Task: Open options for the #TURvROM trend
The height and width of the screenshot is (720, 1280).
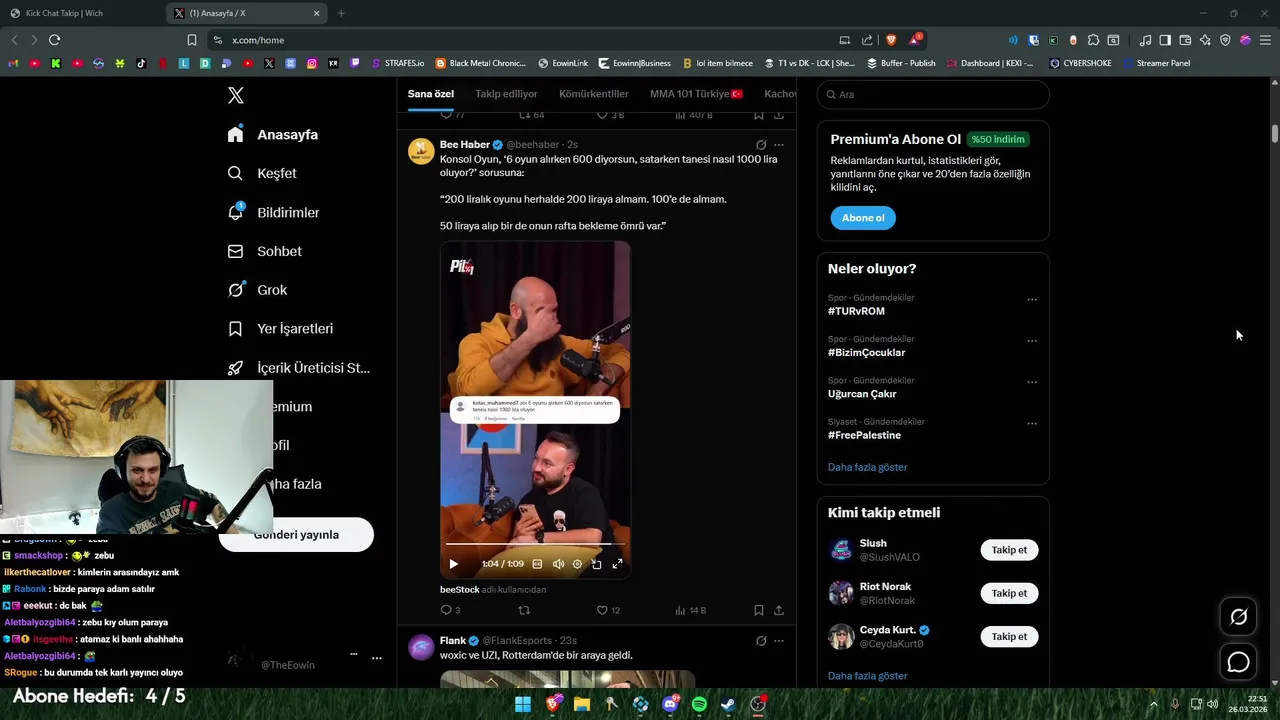Action: [1032, 300]
